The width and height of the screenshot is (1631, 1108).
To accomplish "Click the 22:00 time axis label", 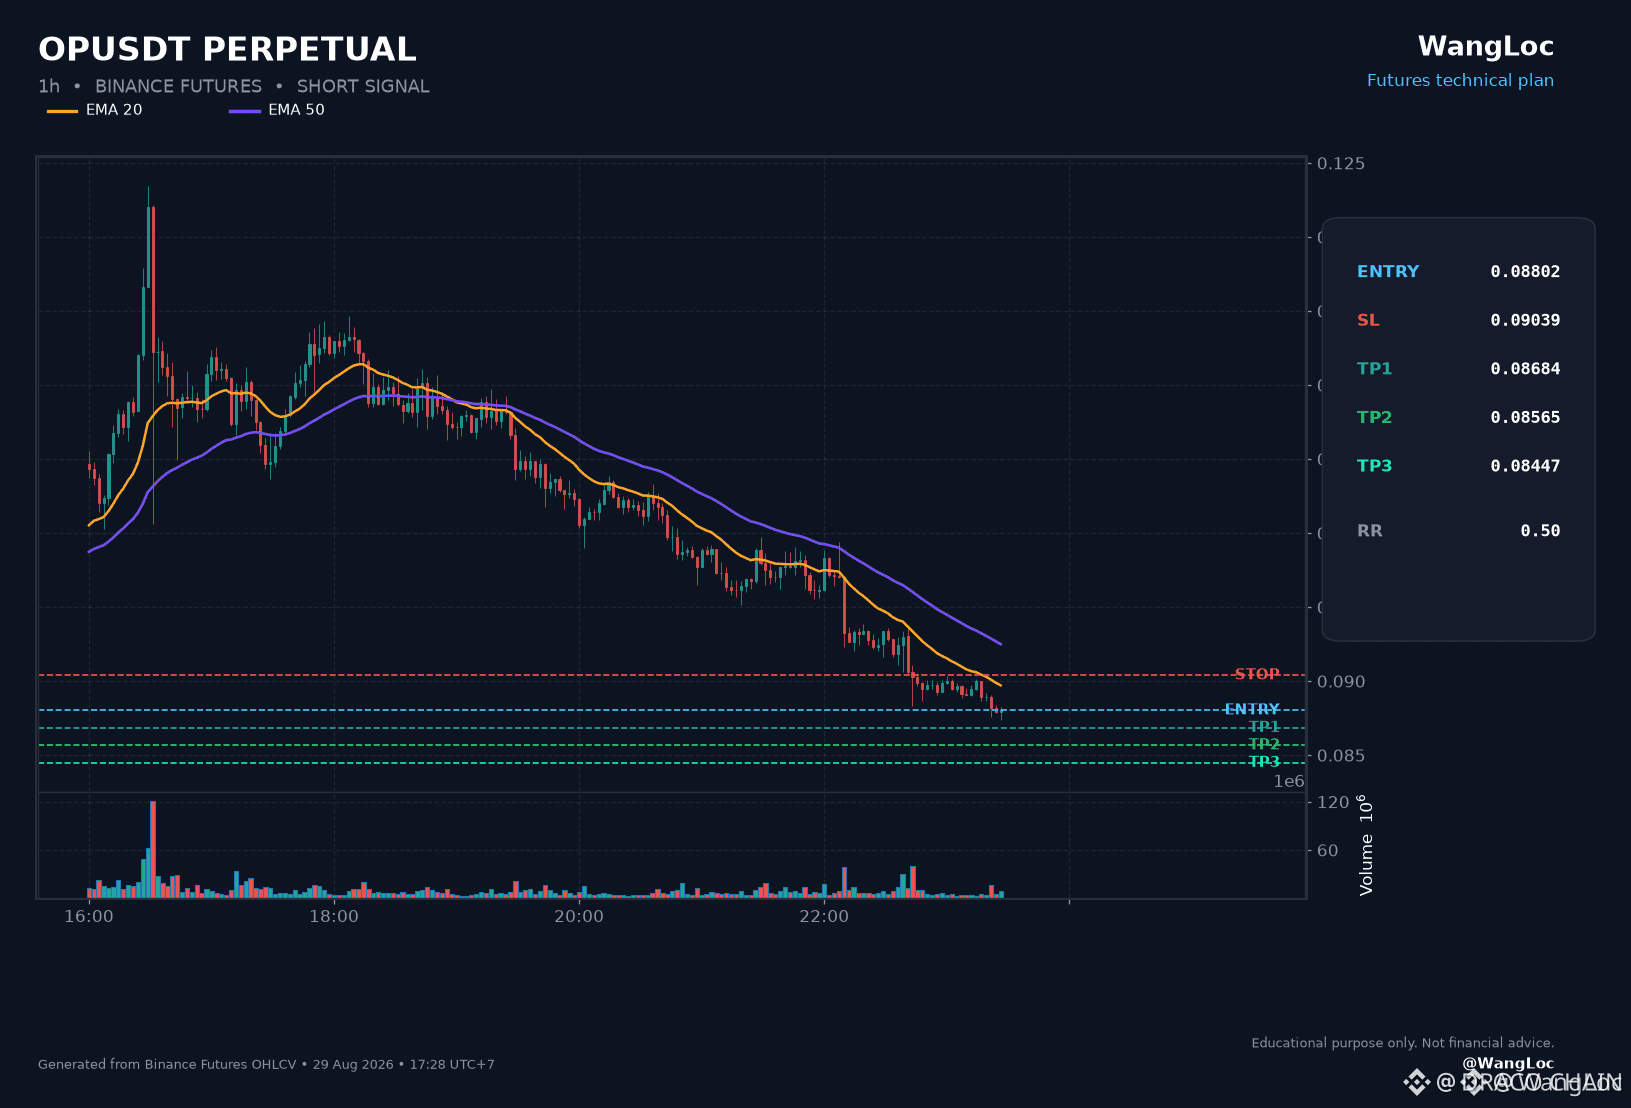I will (824, 917).
